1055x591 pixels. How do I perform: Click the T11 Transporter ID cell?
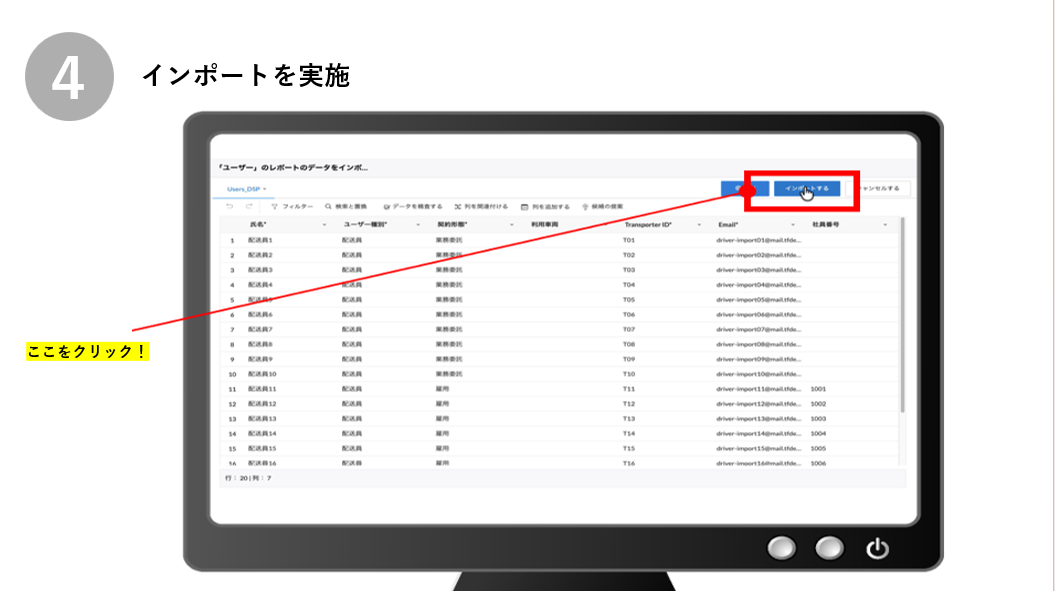pyautogui.click(x=629, y=388)
